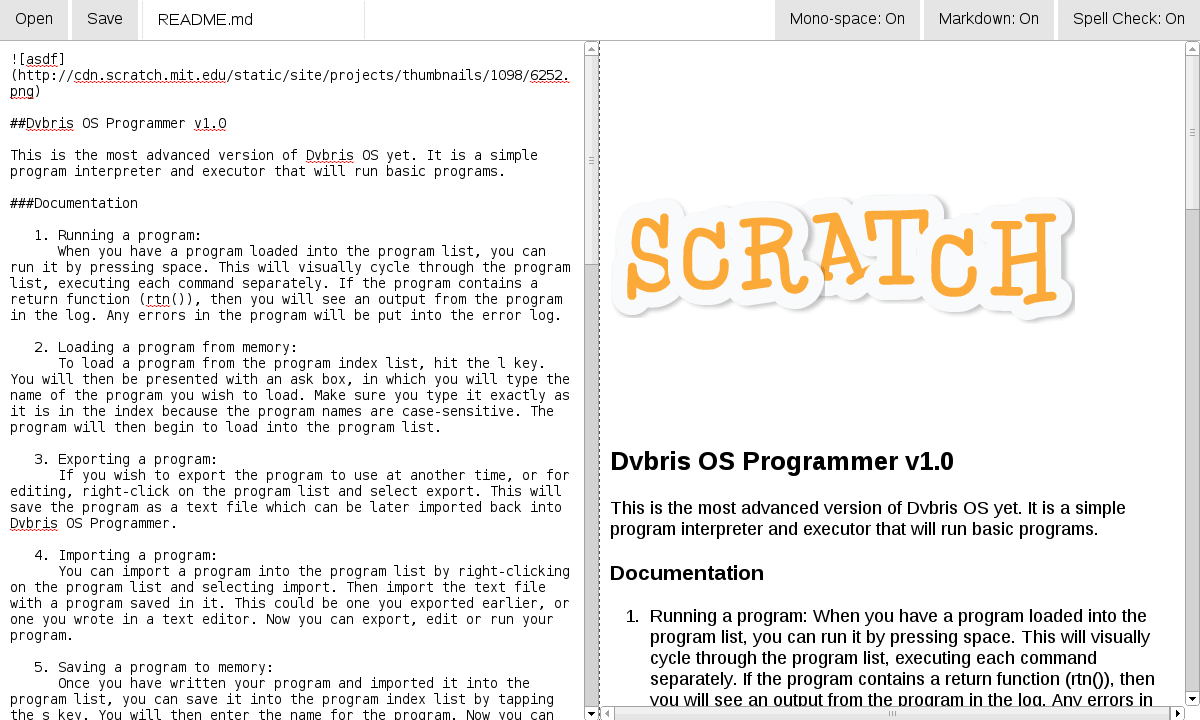
Task: Disable Spell Check
Action: 1128,19
